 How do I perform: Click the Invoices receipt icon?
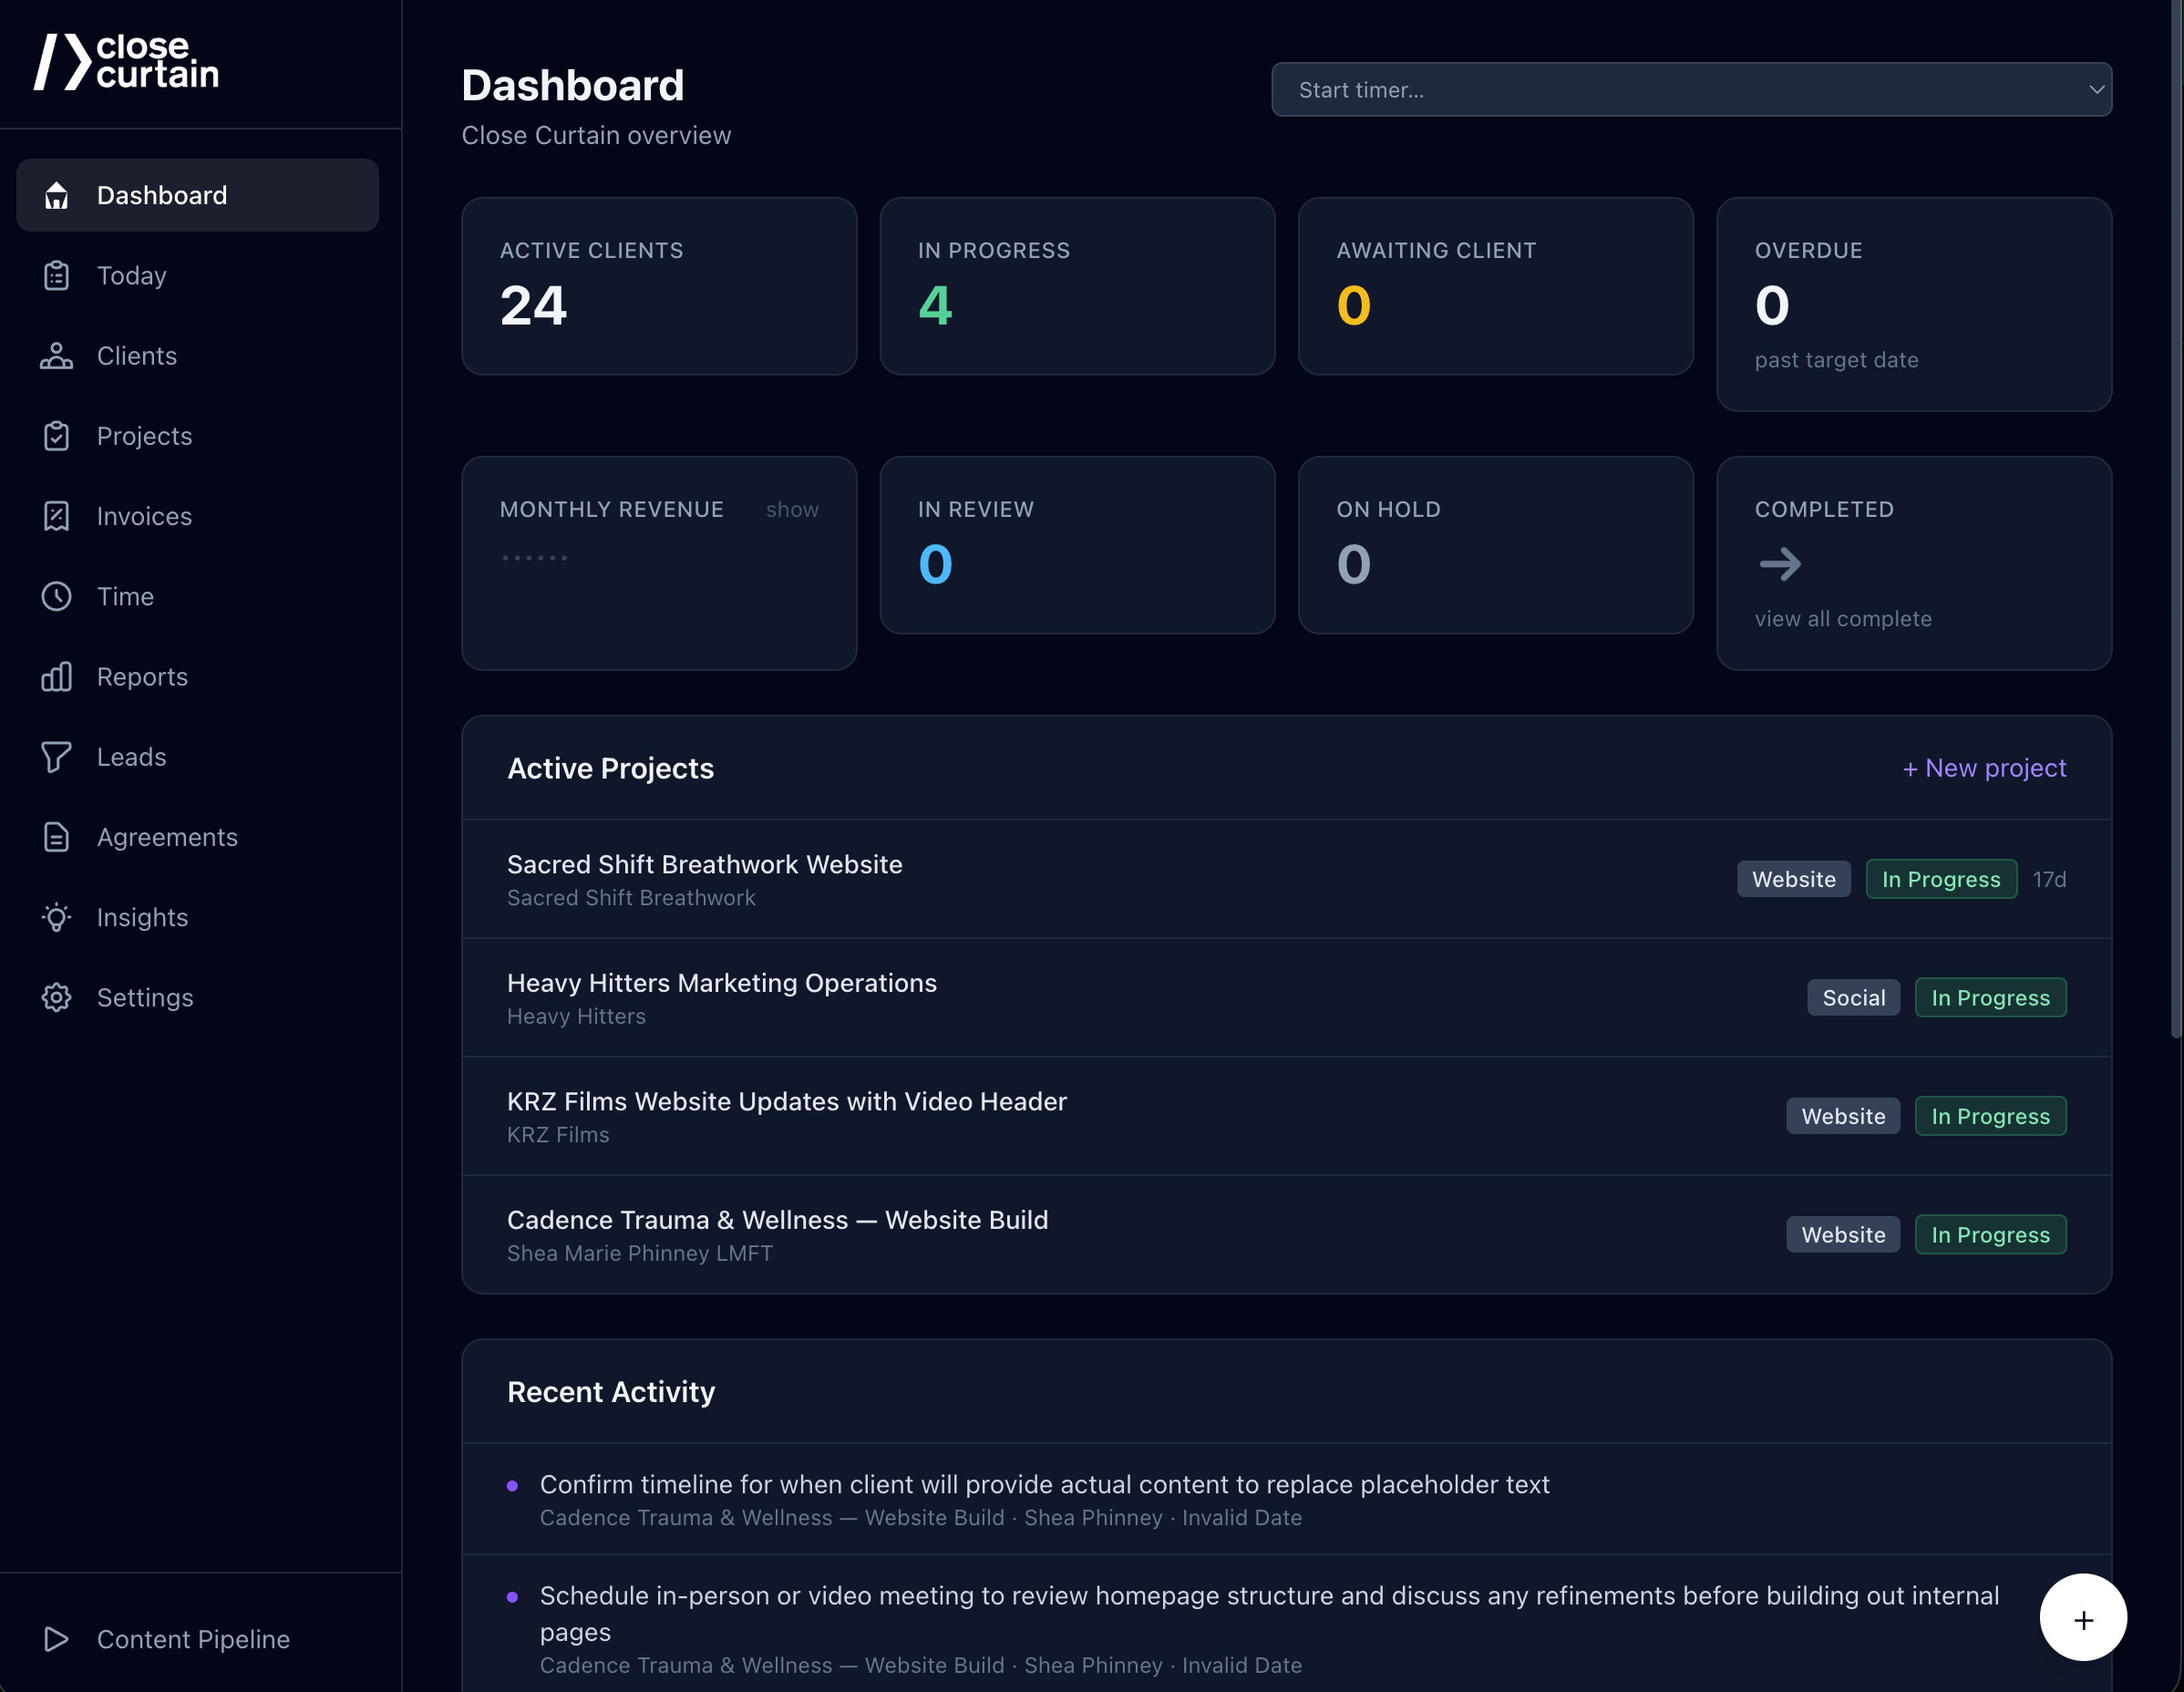(x=57, y=516)
